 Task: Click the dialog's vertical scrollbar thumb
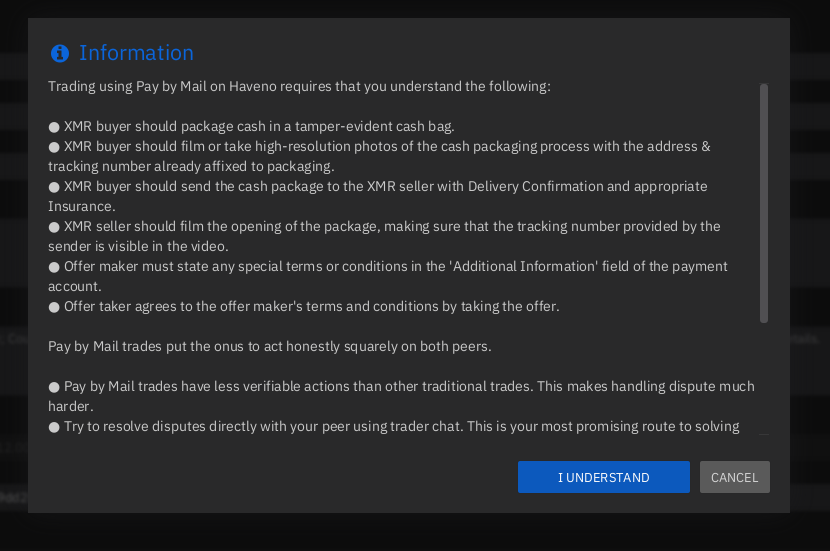coord(764,203)
